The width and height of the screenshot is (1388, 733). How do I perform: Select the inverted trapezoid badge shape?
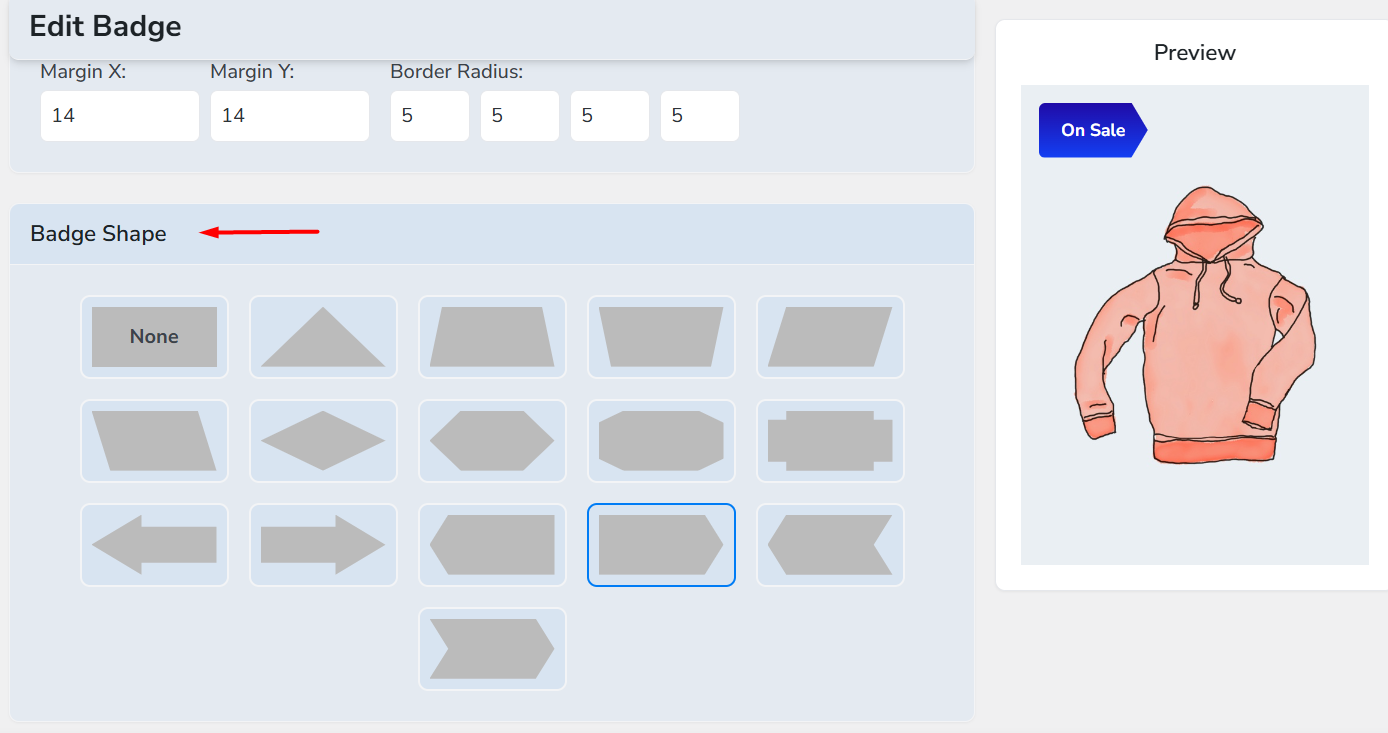point(661,337)
